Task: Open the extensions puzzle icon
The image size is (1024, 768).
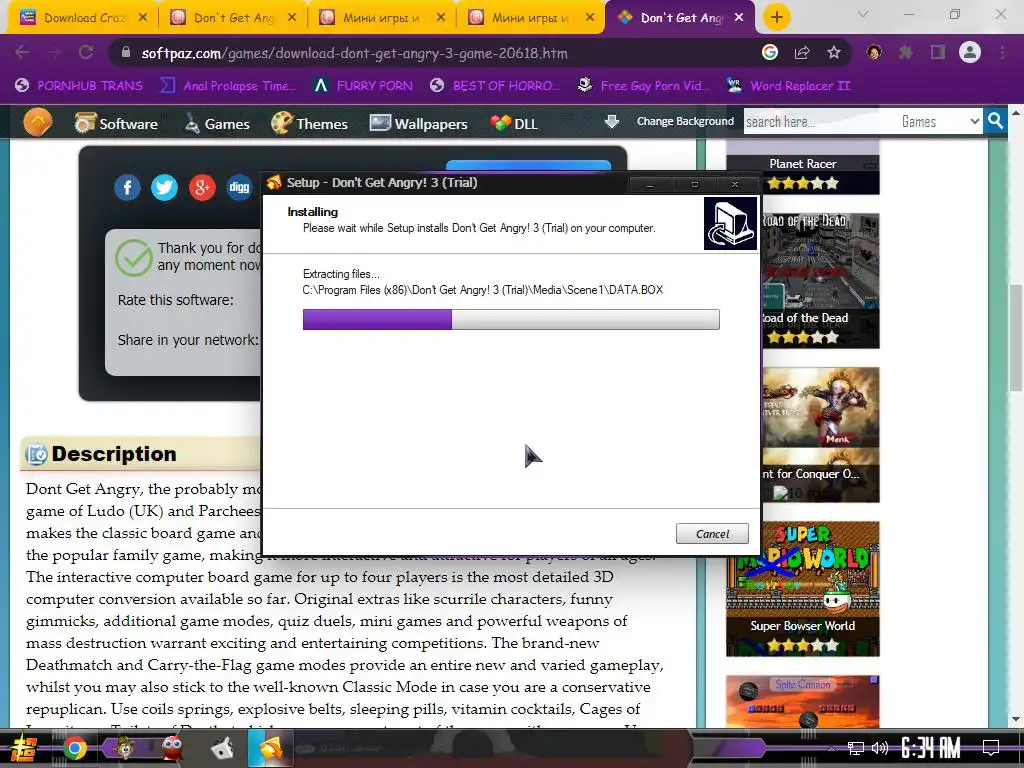Action: [x=906, y=52]
